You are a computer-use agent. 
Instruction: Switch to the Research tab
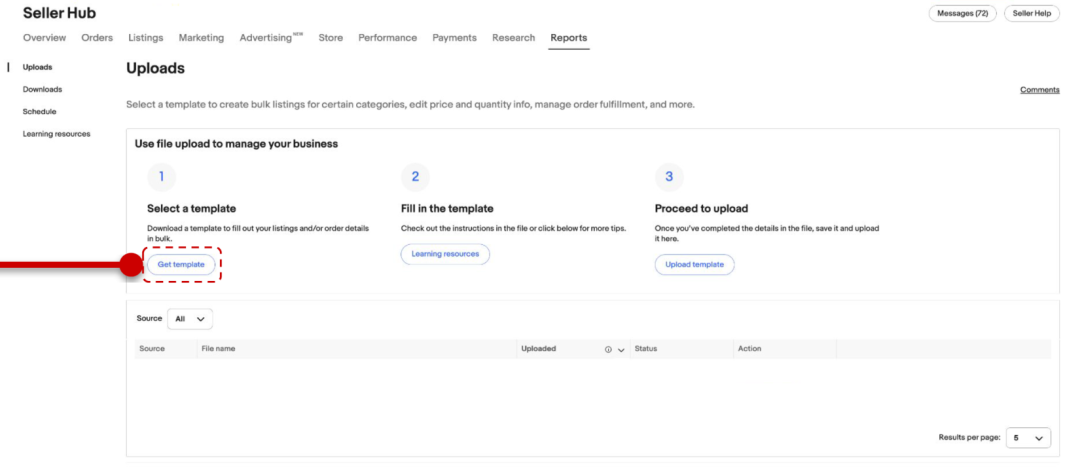[x=514, y=38]
